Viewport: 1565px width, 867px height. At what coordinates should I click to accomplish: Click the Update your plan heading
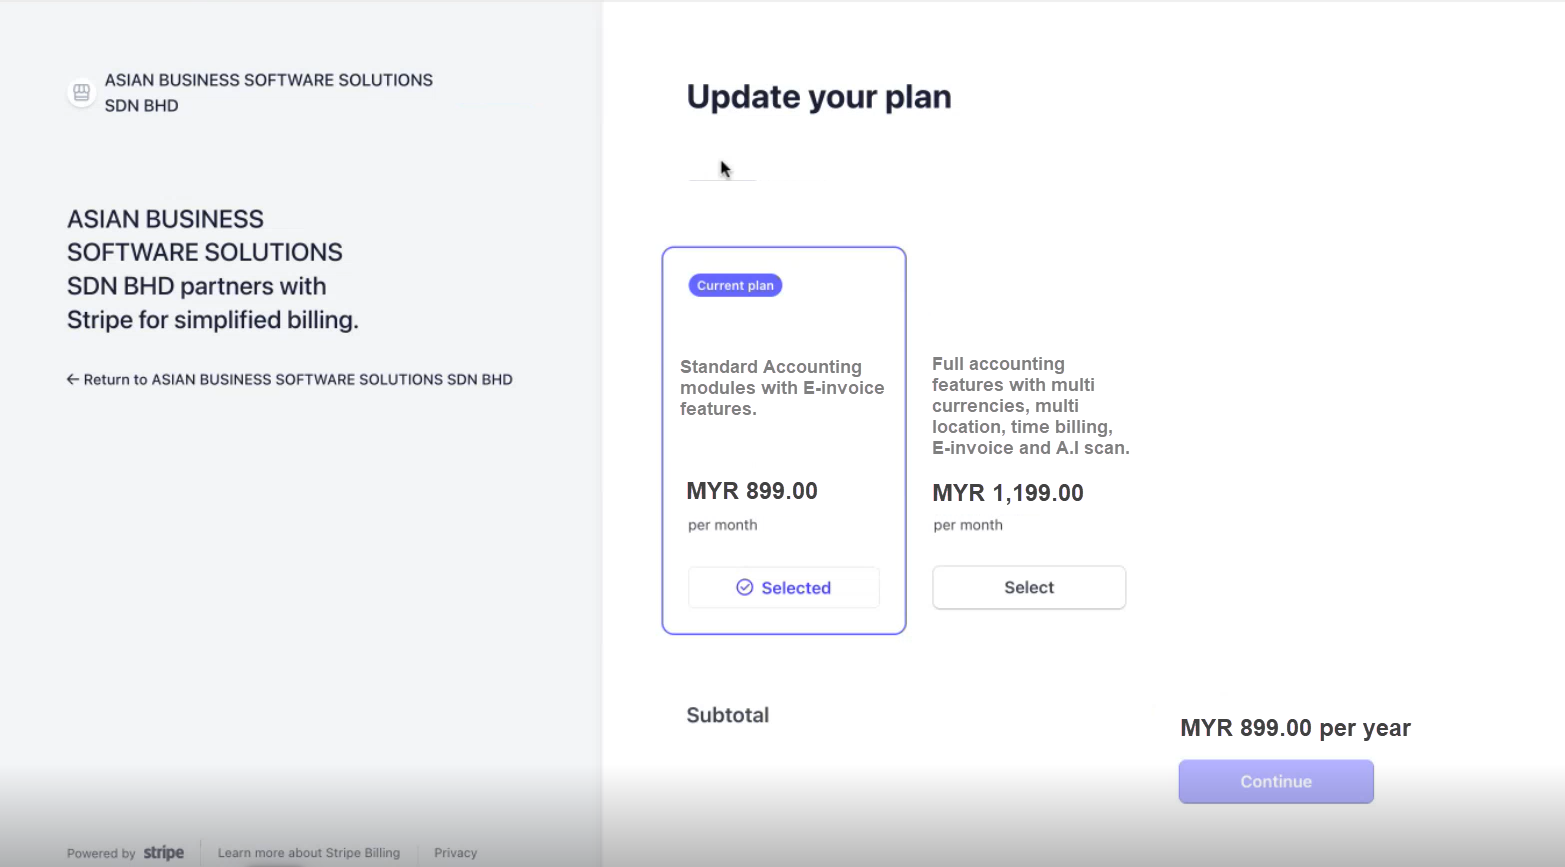coord(819,97)
